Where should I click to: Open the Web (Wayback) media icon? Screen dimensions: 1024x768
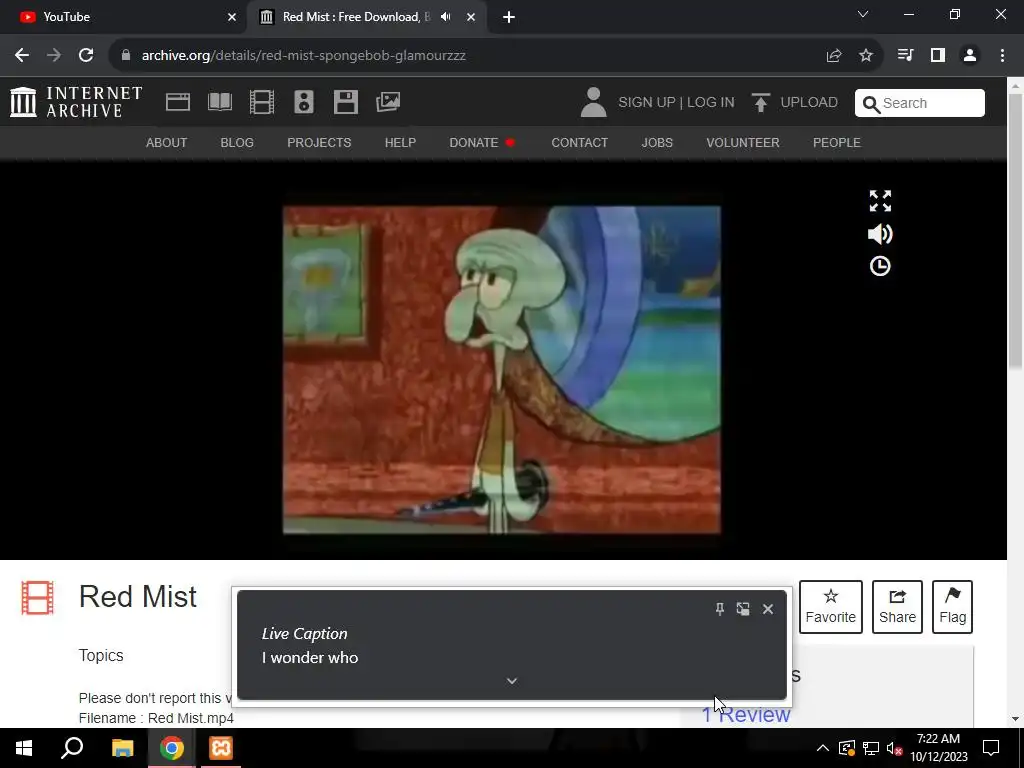(178, 102)
